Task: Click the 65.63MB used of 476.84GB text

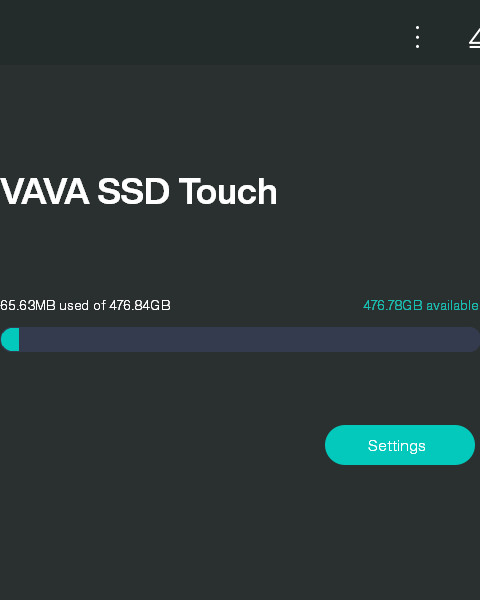Action: coord(85,305)
